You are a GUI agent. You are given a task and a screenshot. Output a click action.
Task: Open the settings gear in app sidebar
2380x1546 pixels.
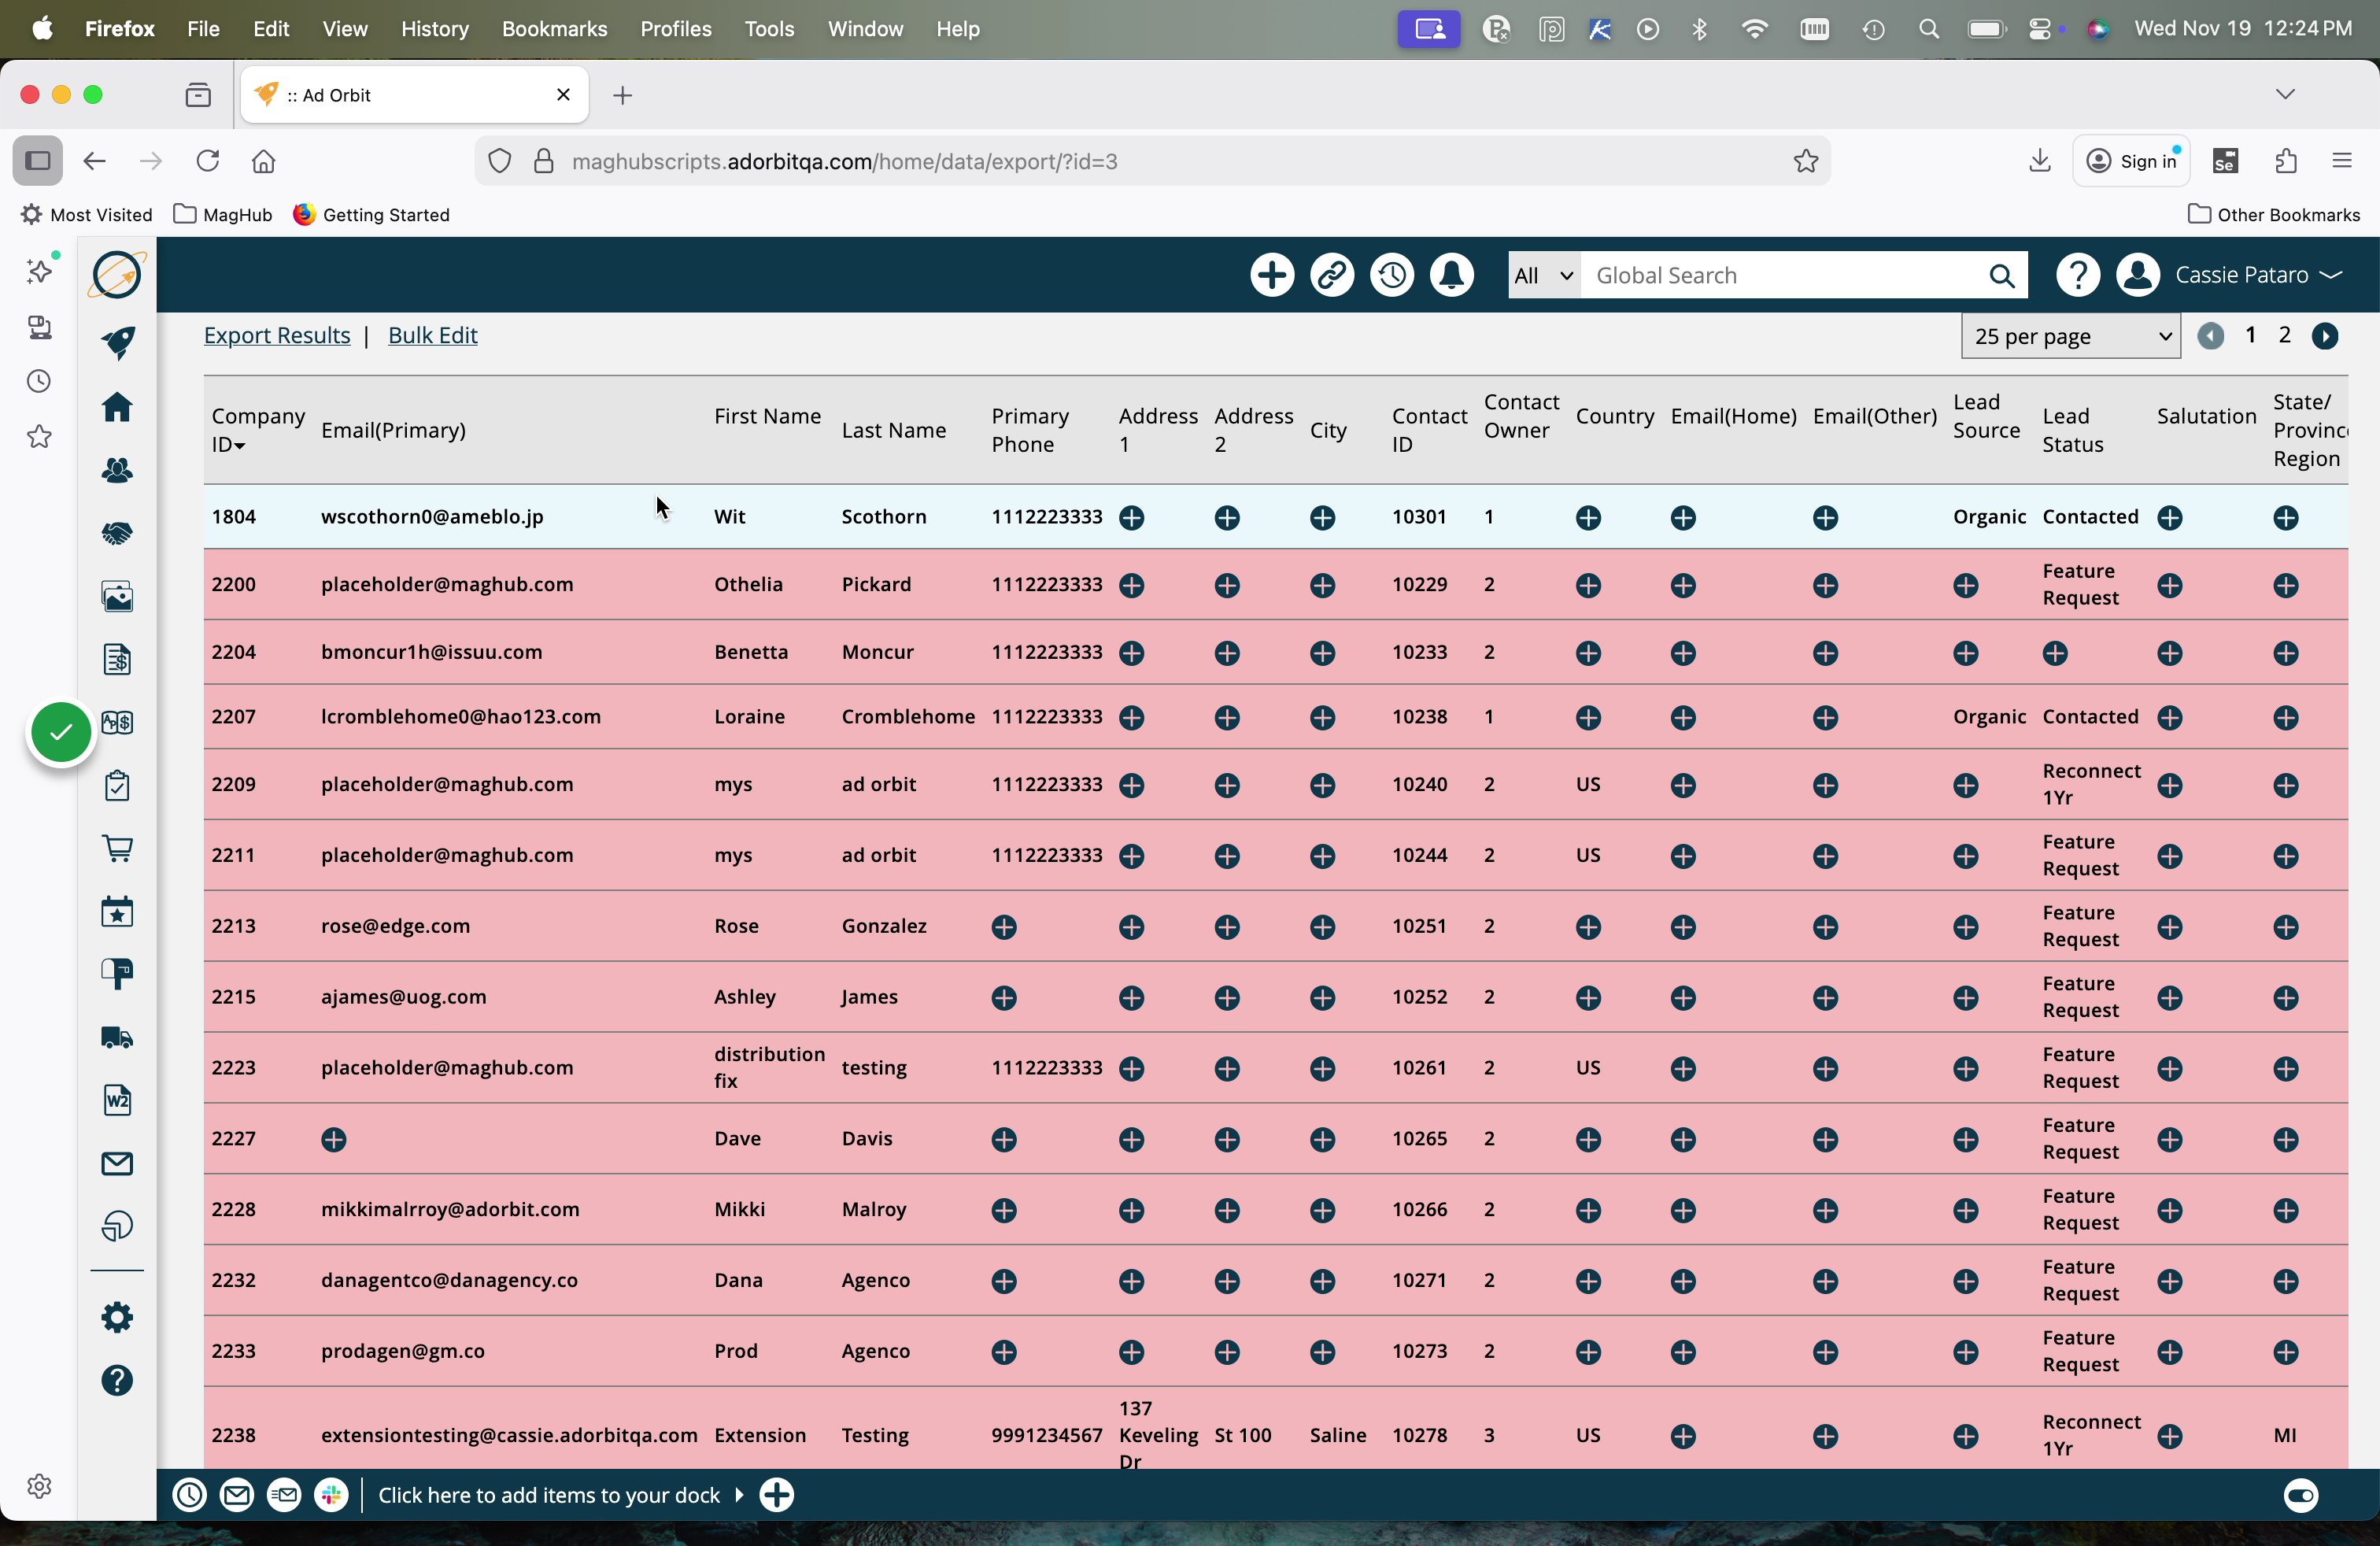117,1317
